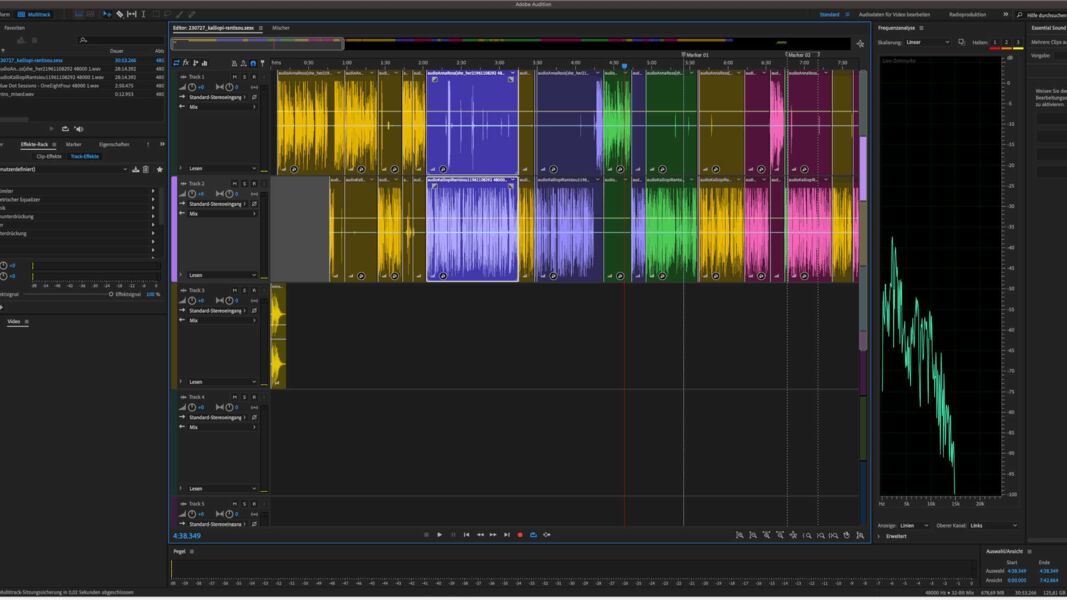The height and width of the screenshot is (600, 1067).
Task: Click Track 1 volume knob
Action: tap(192, 87)
